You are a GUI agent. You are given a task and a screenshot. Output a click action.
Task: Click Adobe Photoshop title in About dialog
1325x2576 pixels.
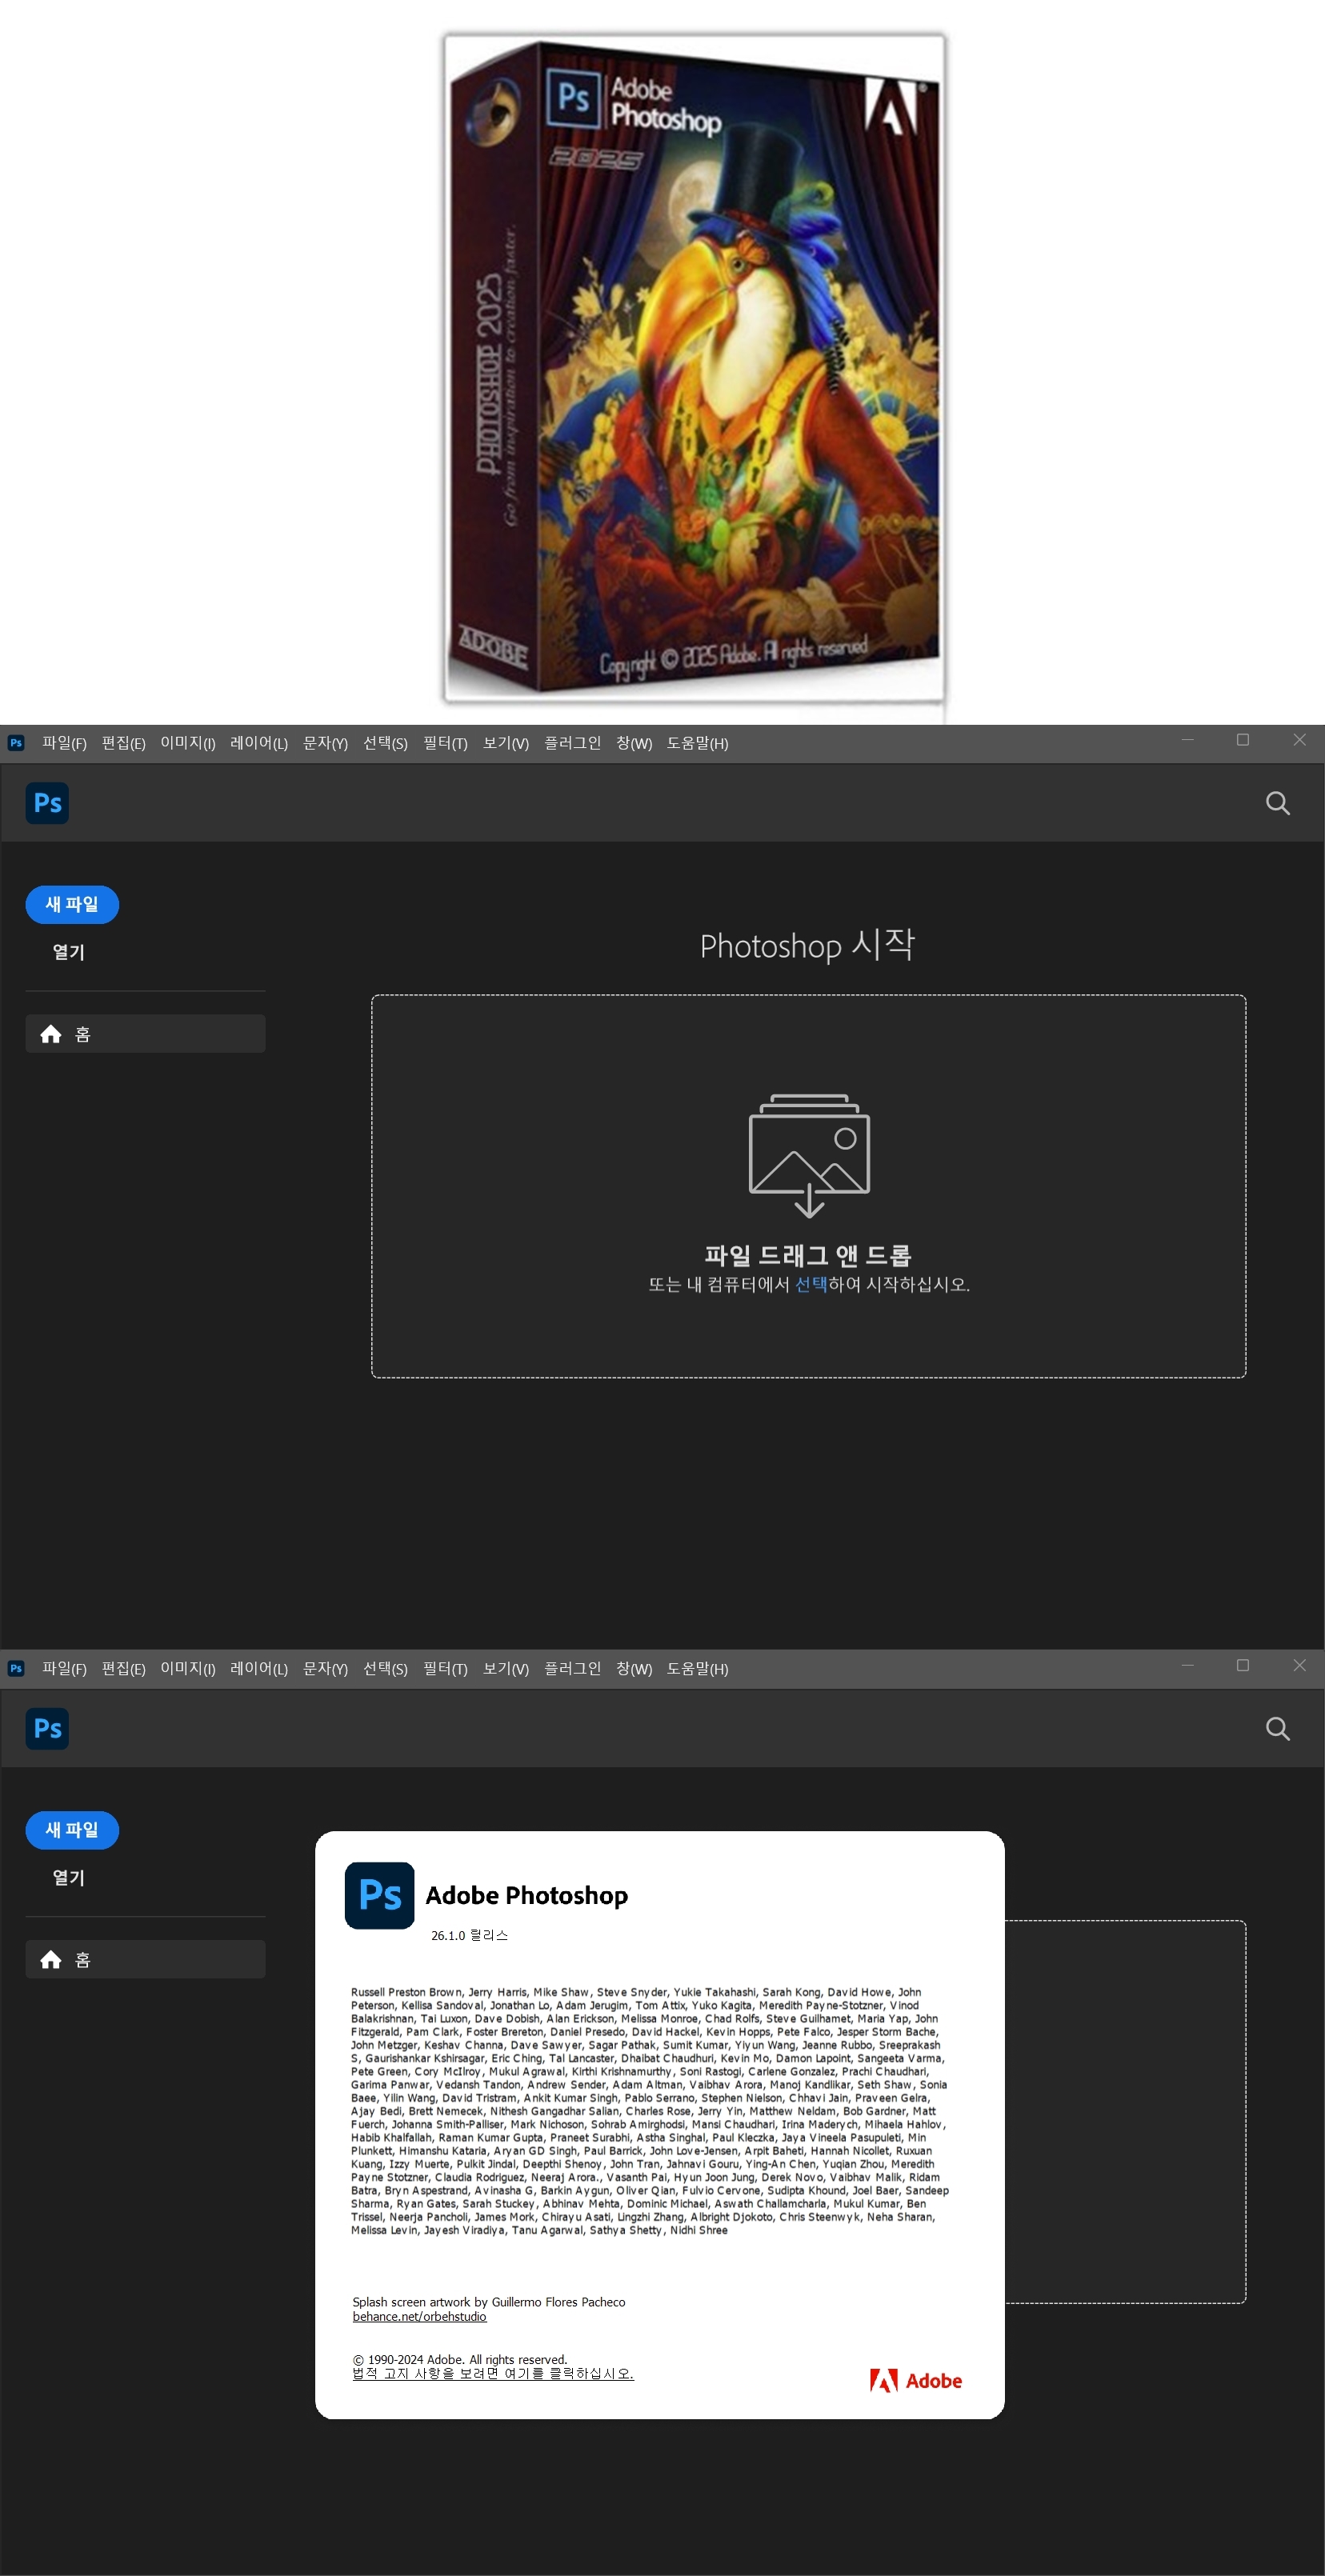coord(527,1895)
